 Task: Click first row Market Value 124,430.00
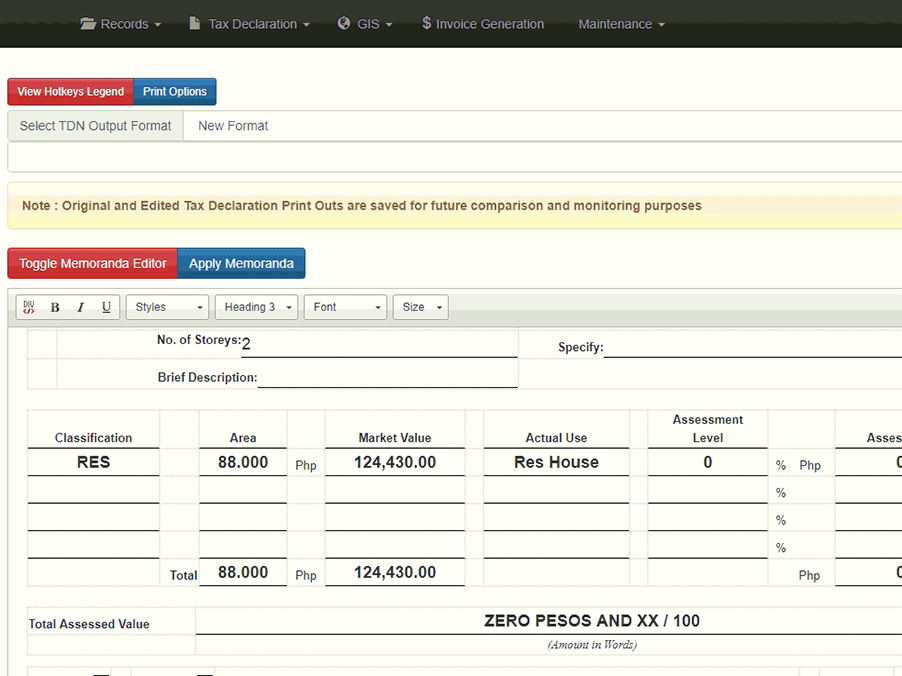click(x=395, y=462)
